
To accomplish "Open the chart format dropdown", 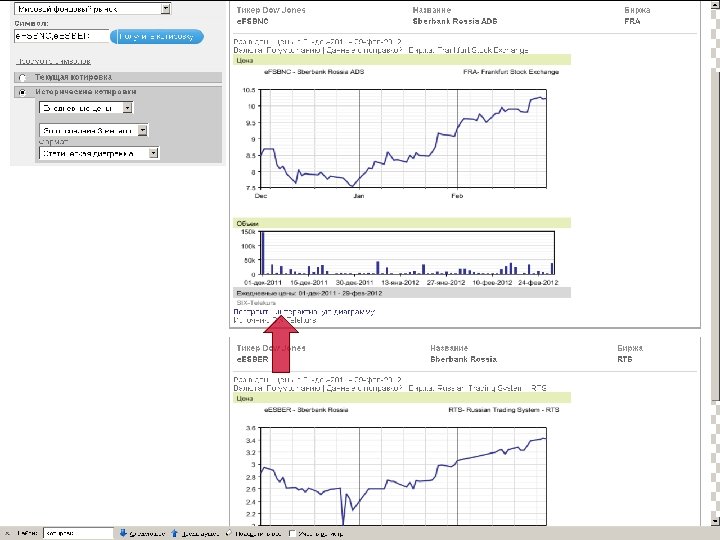I will click(99, 153).
